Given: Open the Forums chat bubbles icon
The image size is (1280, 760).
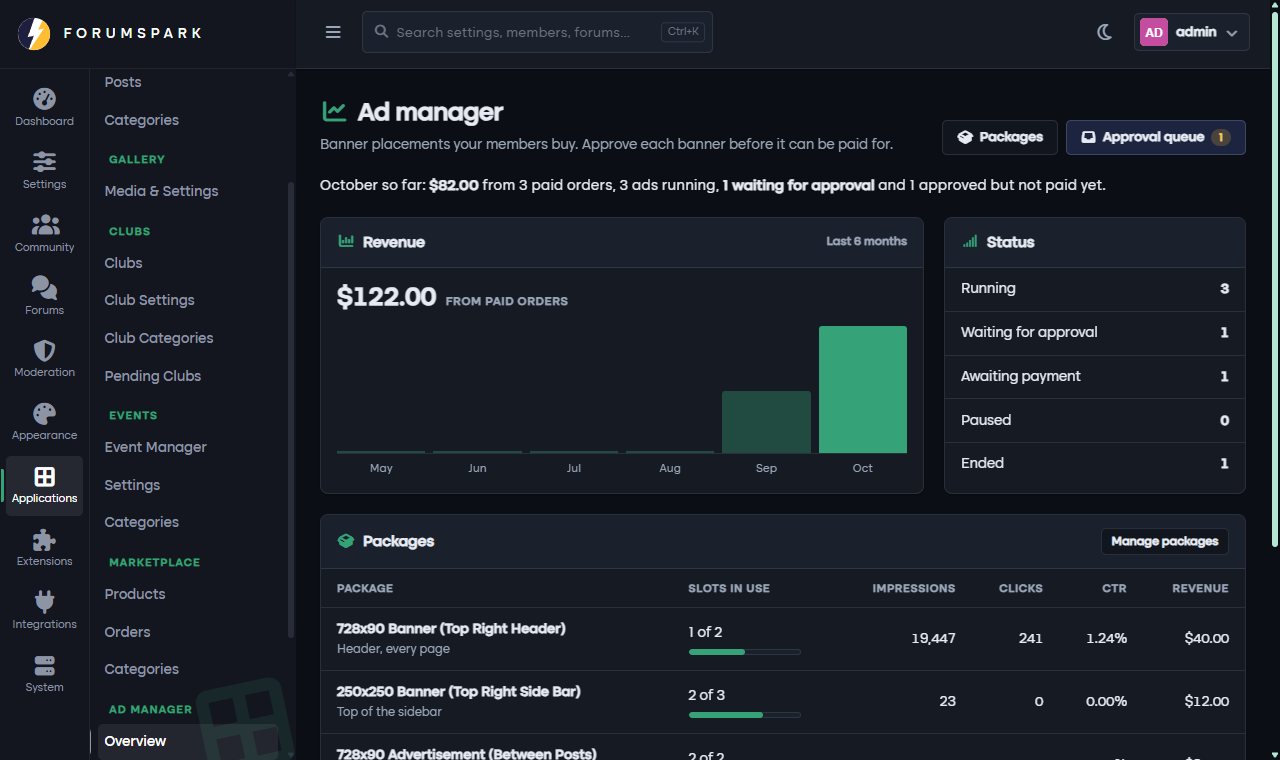Looking at the screenshot, I should (44, 288).
